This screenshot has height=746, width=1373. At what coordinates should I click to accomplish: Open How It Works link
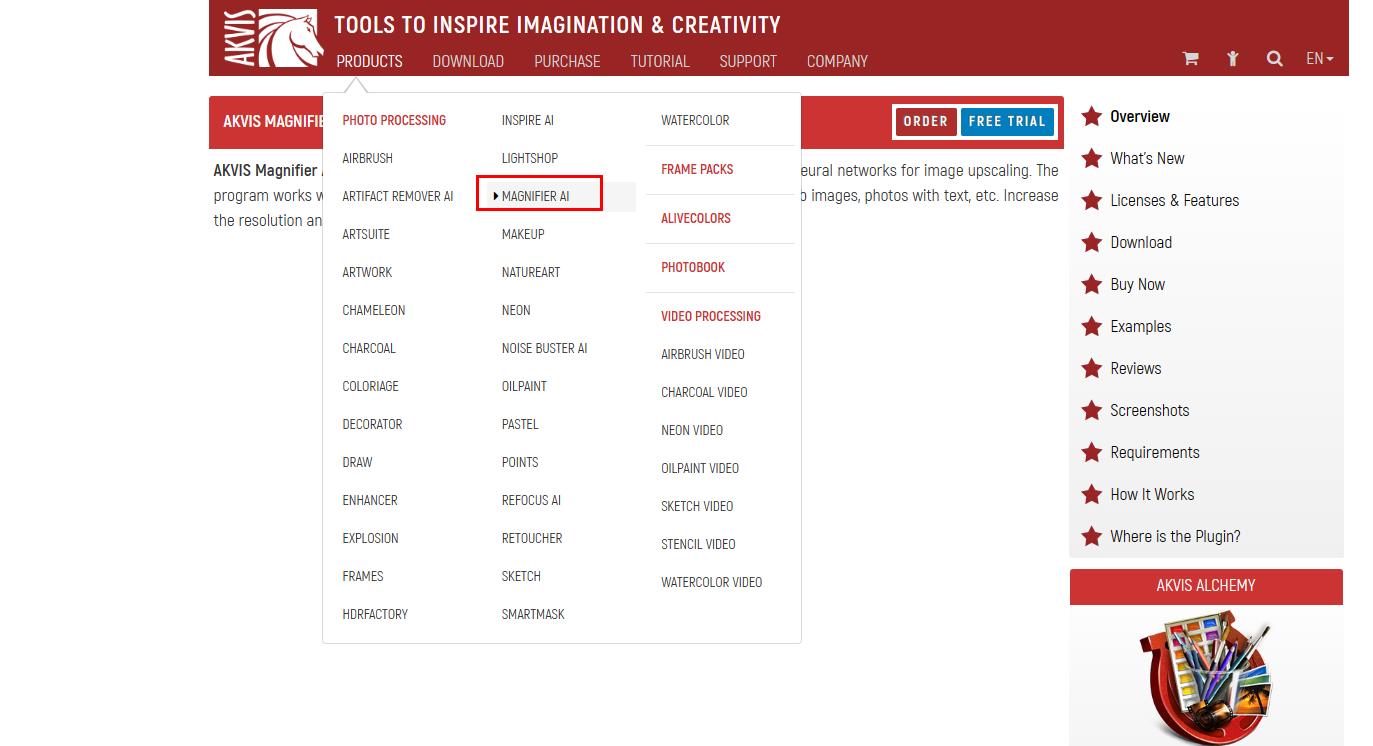[1152, 494]
